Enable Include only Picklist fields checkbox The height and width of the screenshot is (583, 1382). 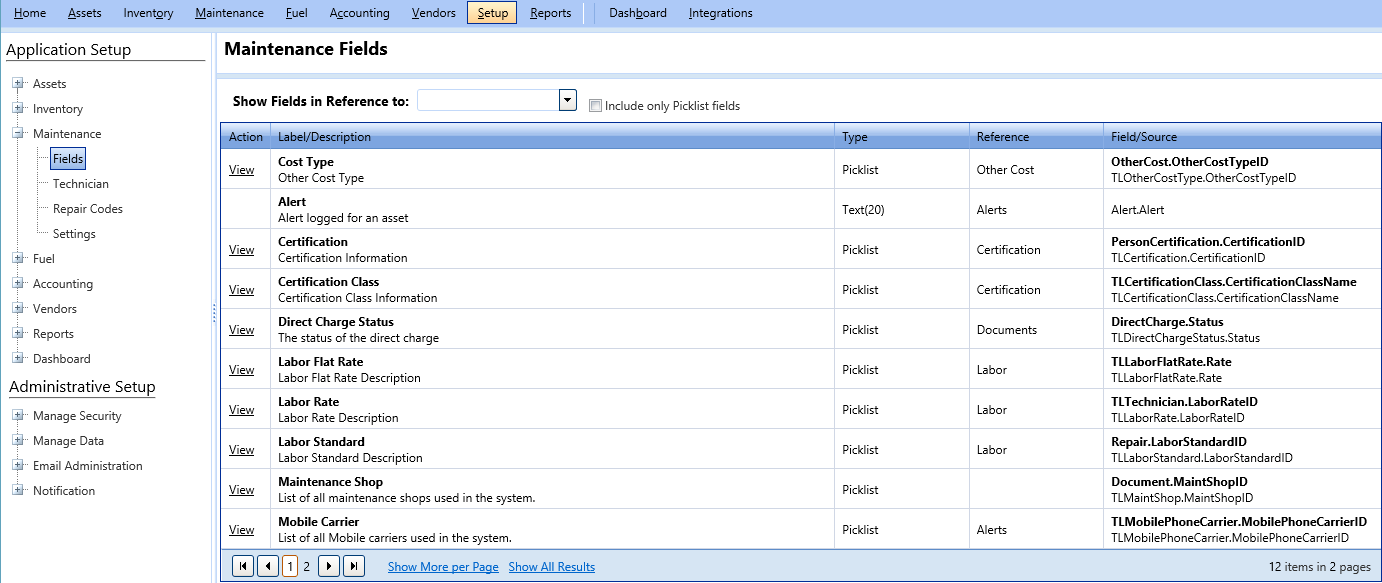[x=596, y=106]
